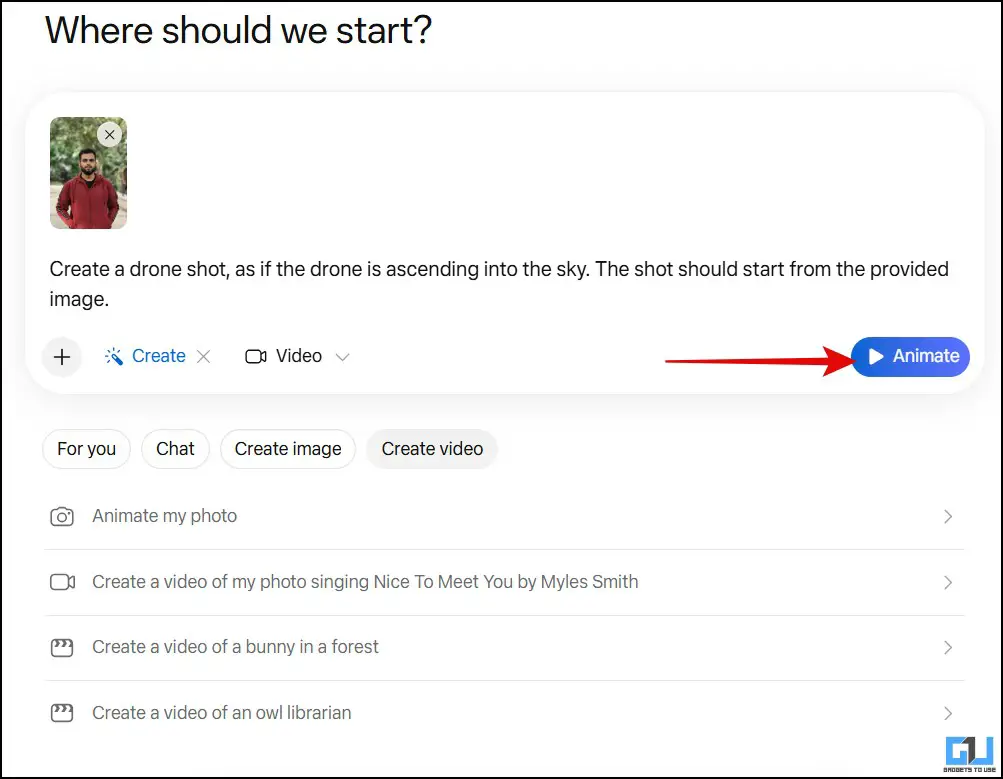Open chevron for Animate my photo row

pos(948,517)
